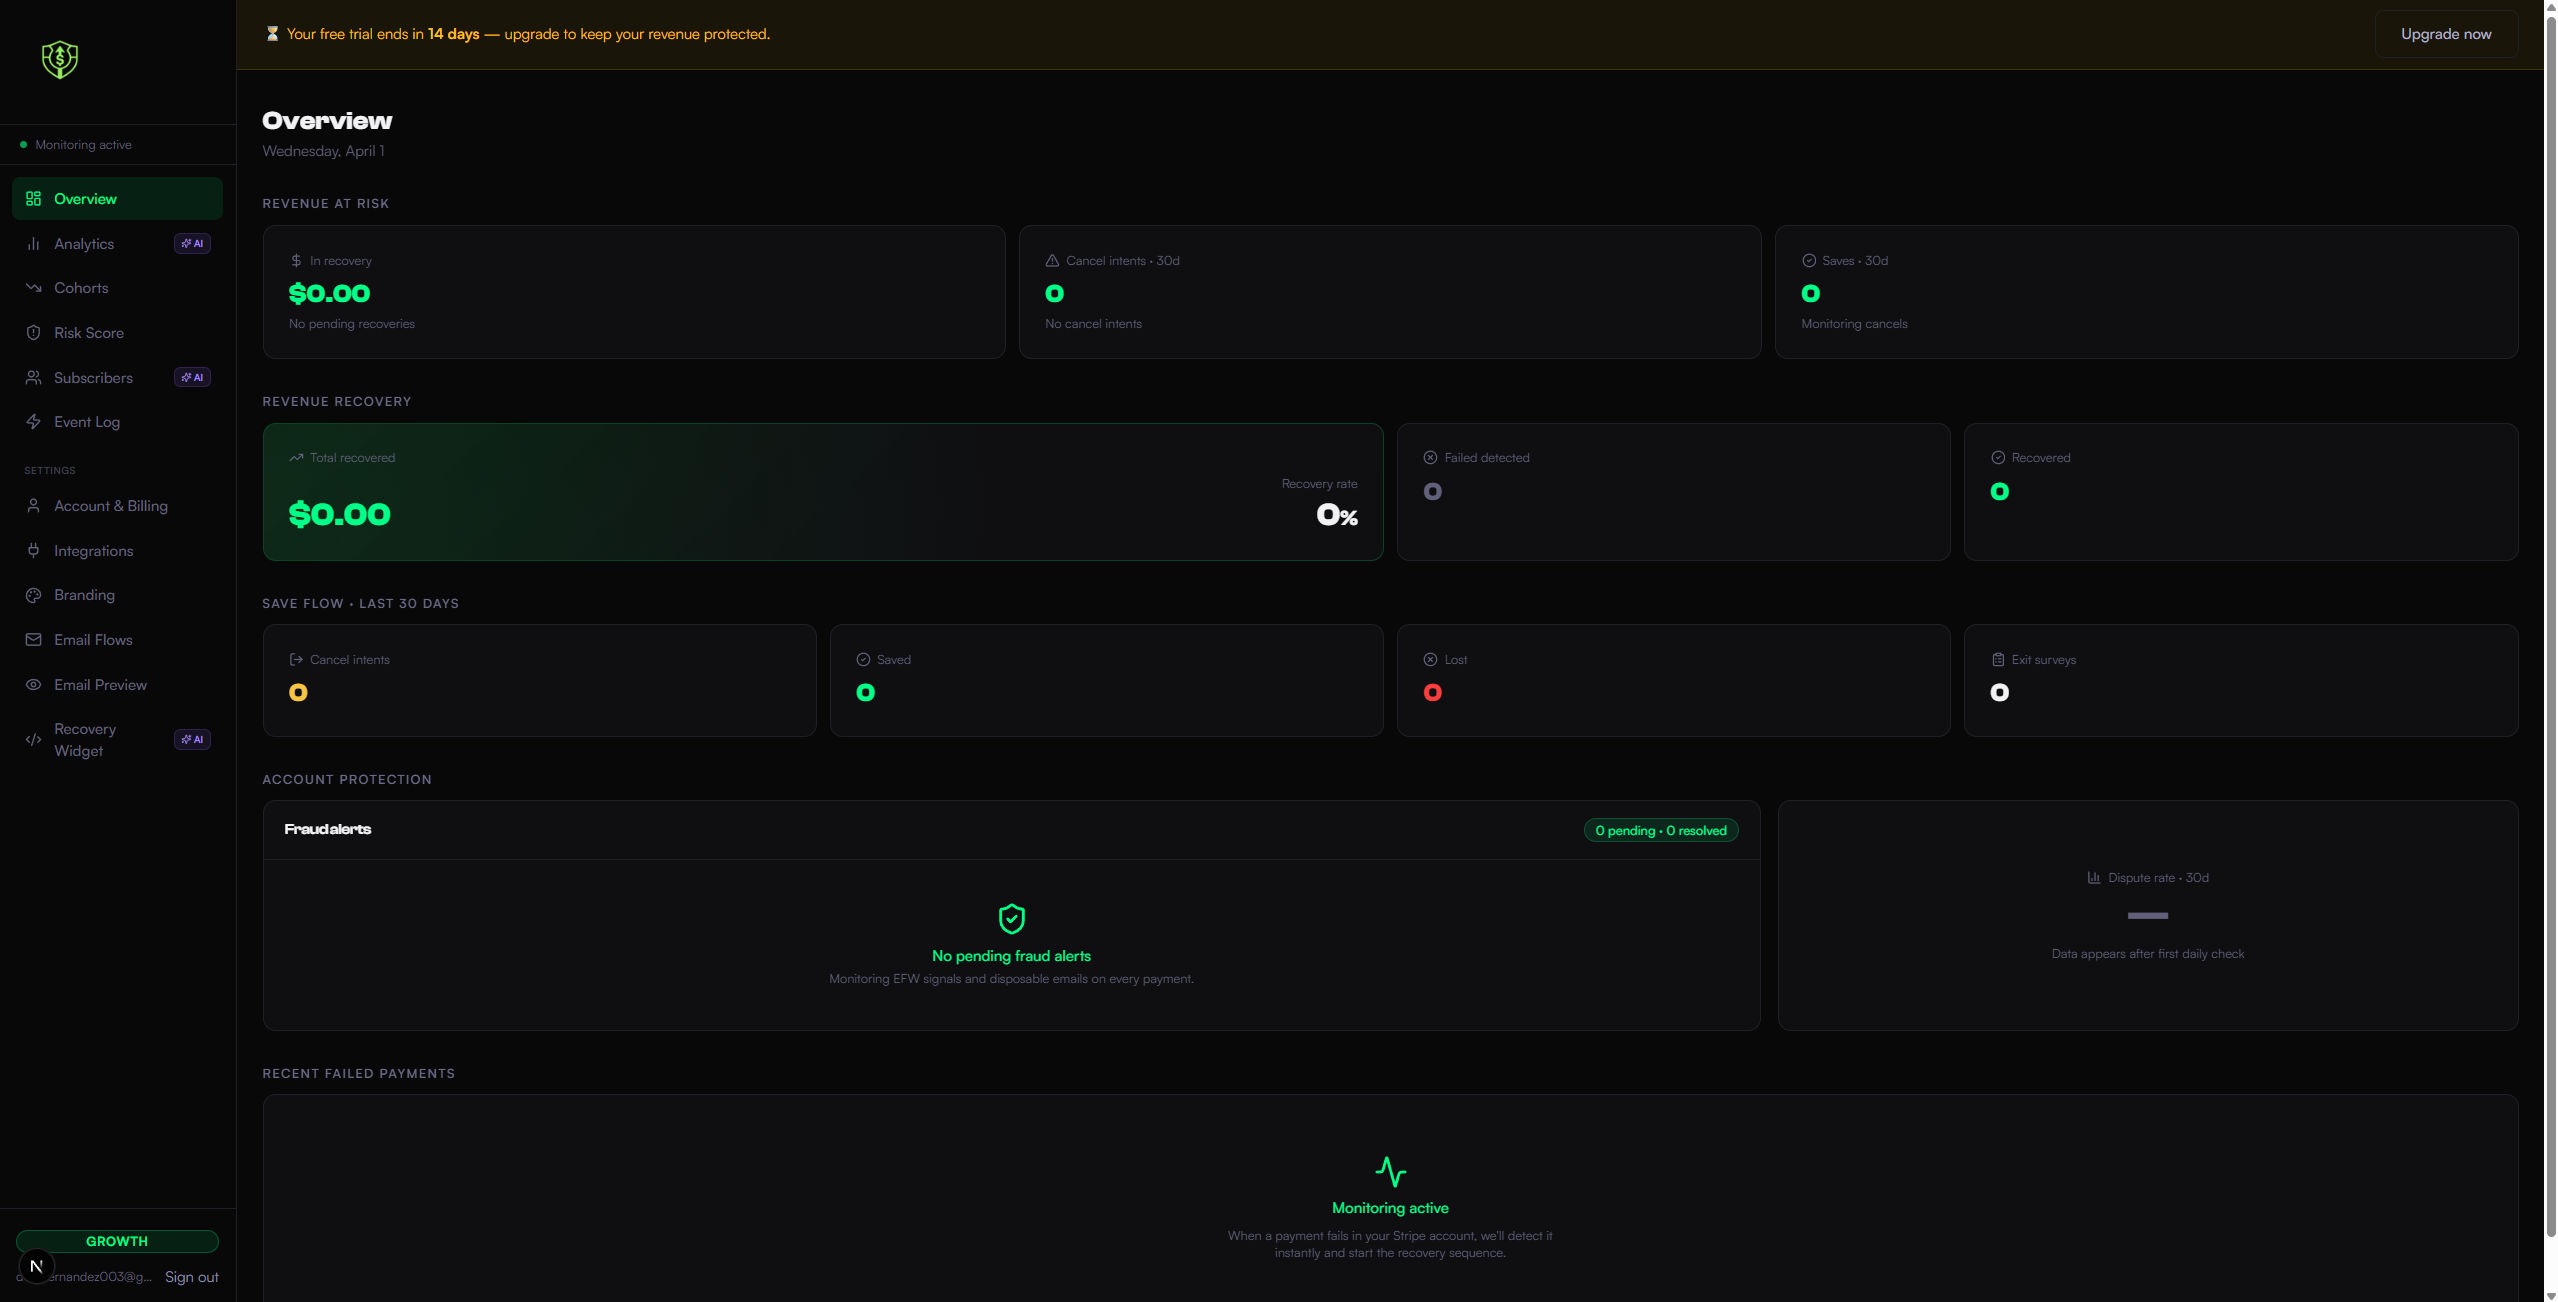Toggle the AI badge beside Subscribers
Viewport: 2558px width, 1302px height.
pos(191,377)
